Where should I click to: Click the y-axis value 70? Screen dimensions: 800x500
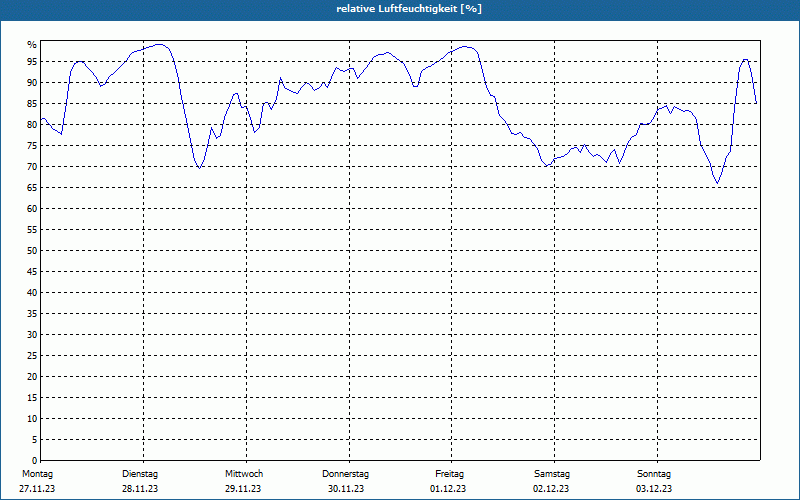(32, 167)
